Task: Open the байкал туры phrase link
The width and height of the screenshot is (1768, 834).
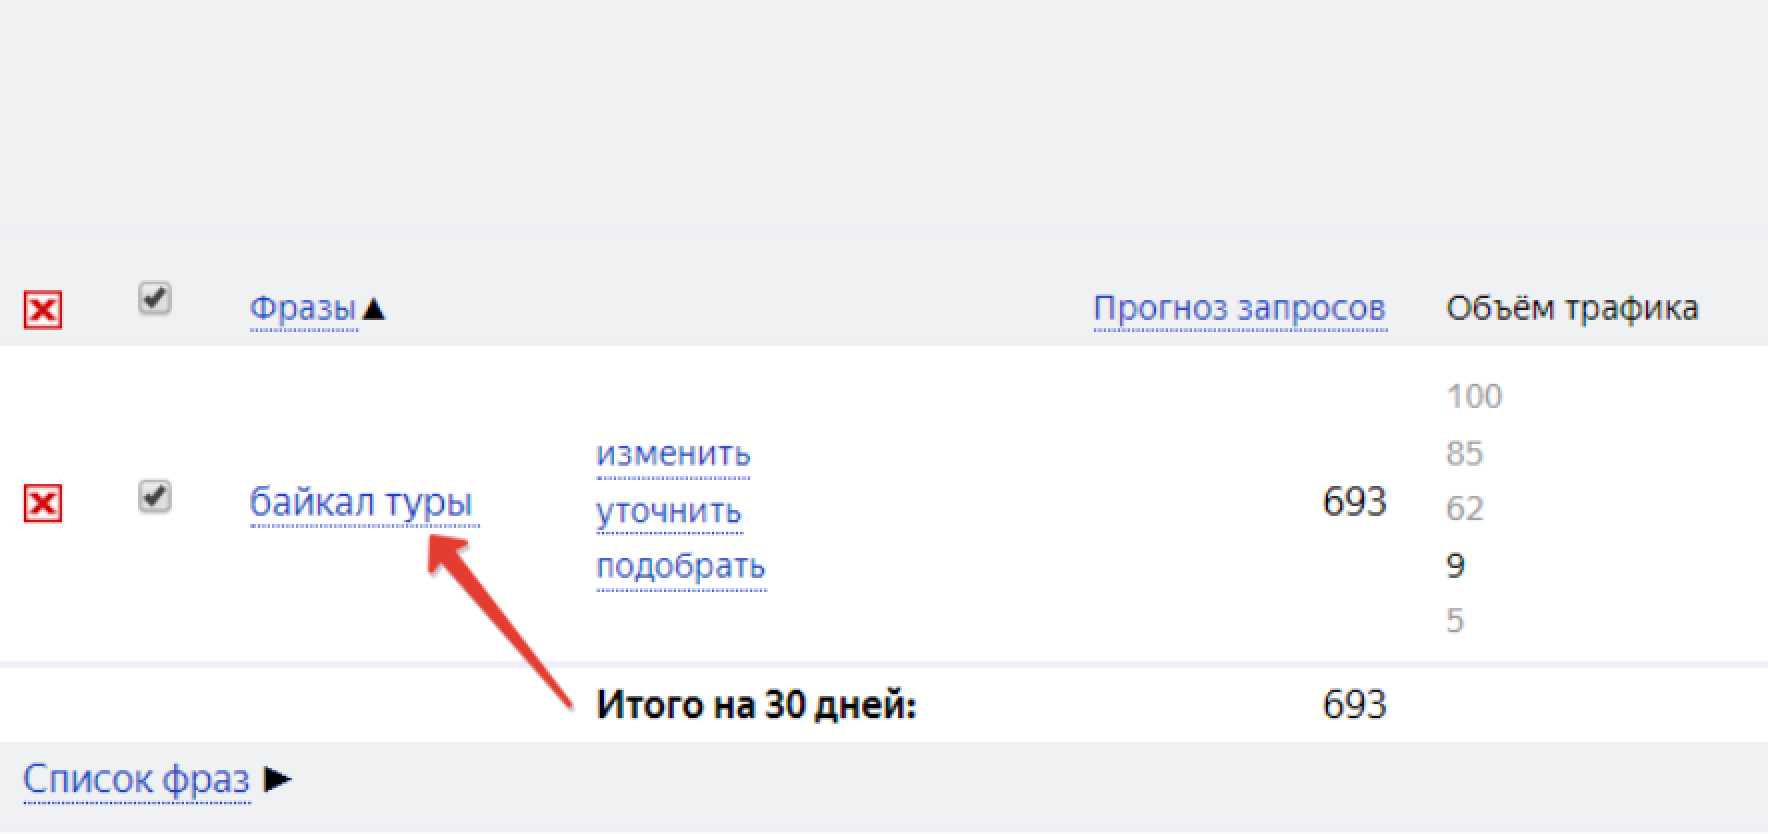Action: 361,502
